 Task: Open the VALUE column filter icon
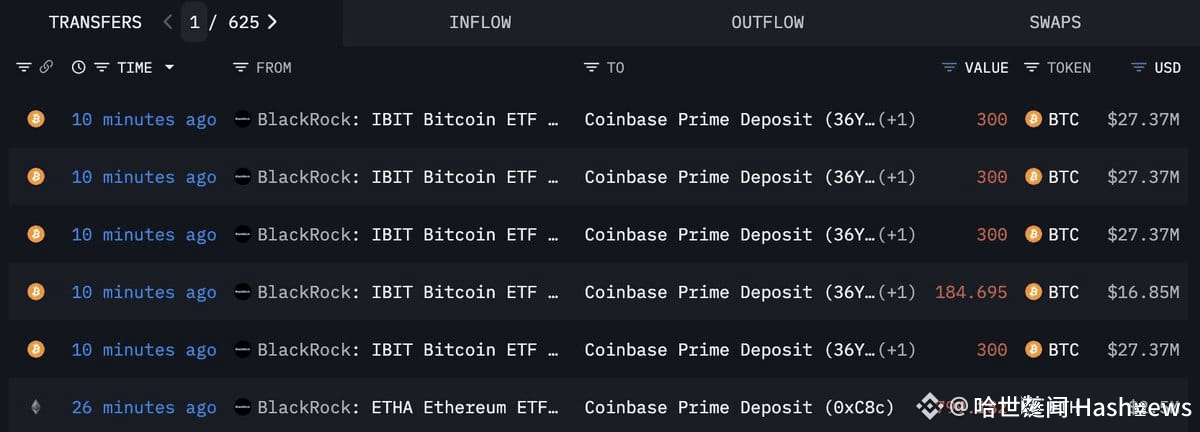[949, 67]
